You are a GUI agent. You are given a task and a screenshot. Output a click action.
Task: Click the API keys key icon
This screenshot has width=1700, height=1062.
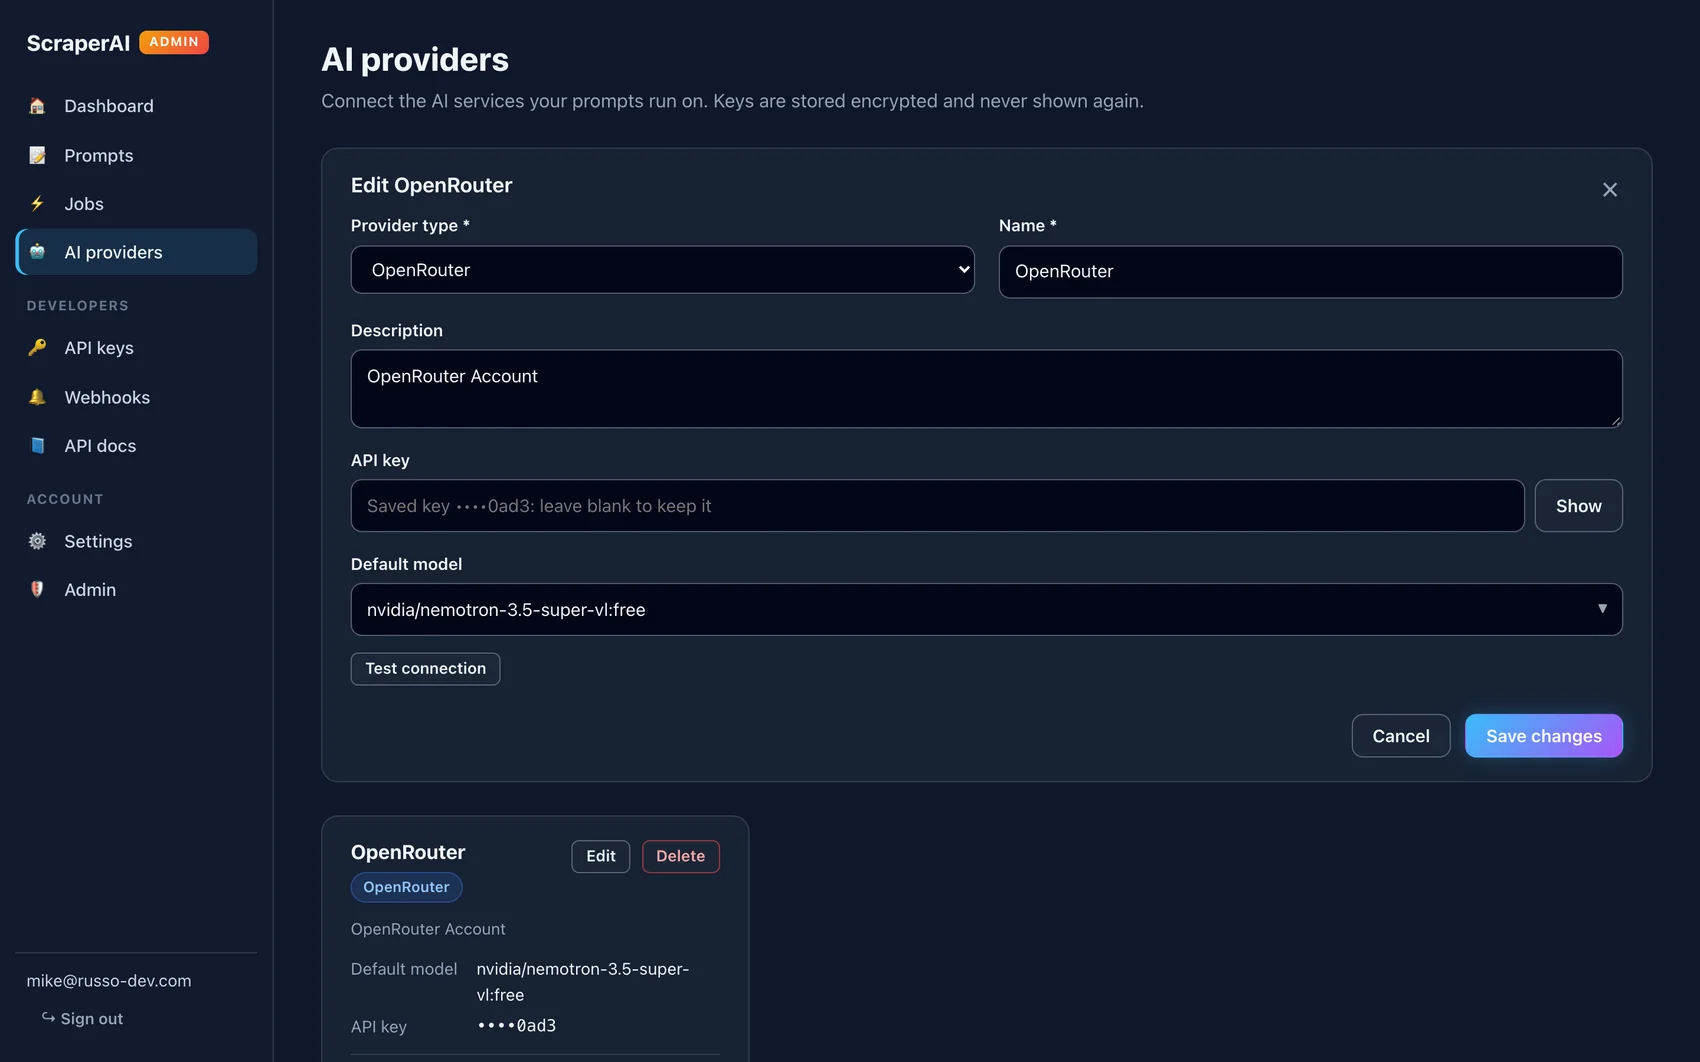tap(37, 348)
